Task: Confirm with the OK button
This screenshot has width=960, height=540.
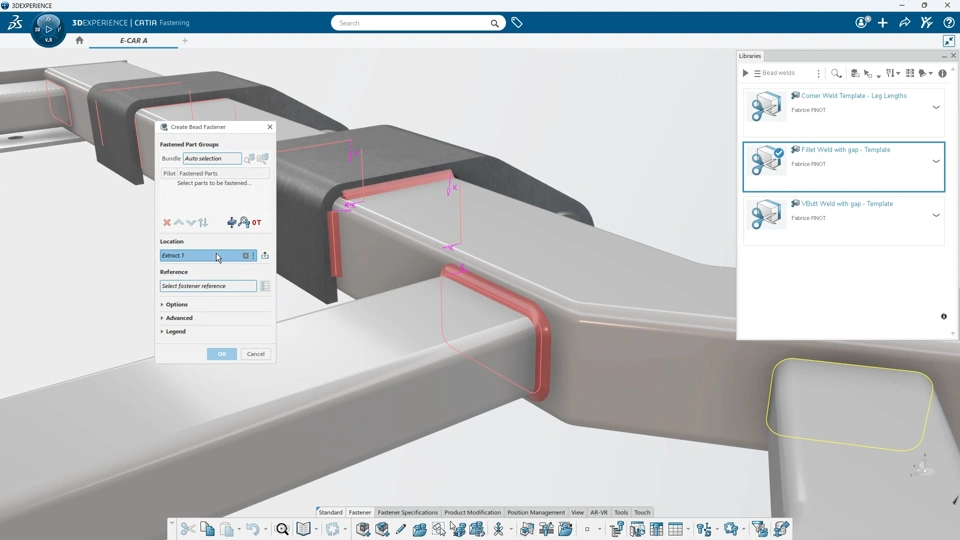Action: (222, 354)
